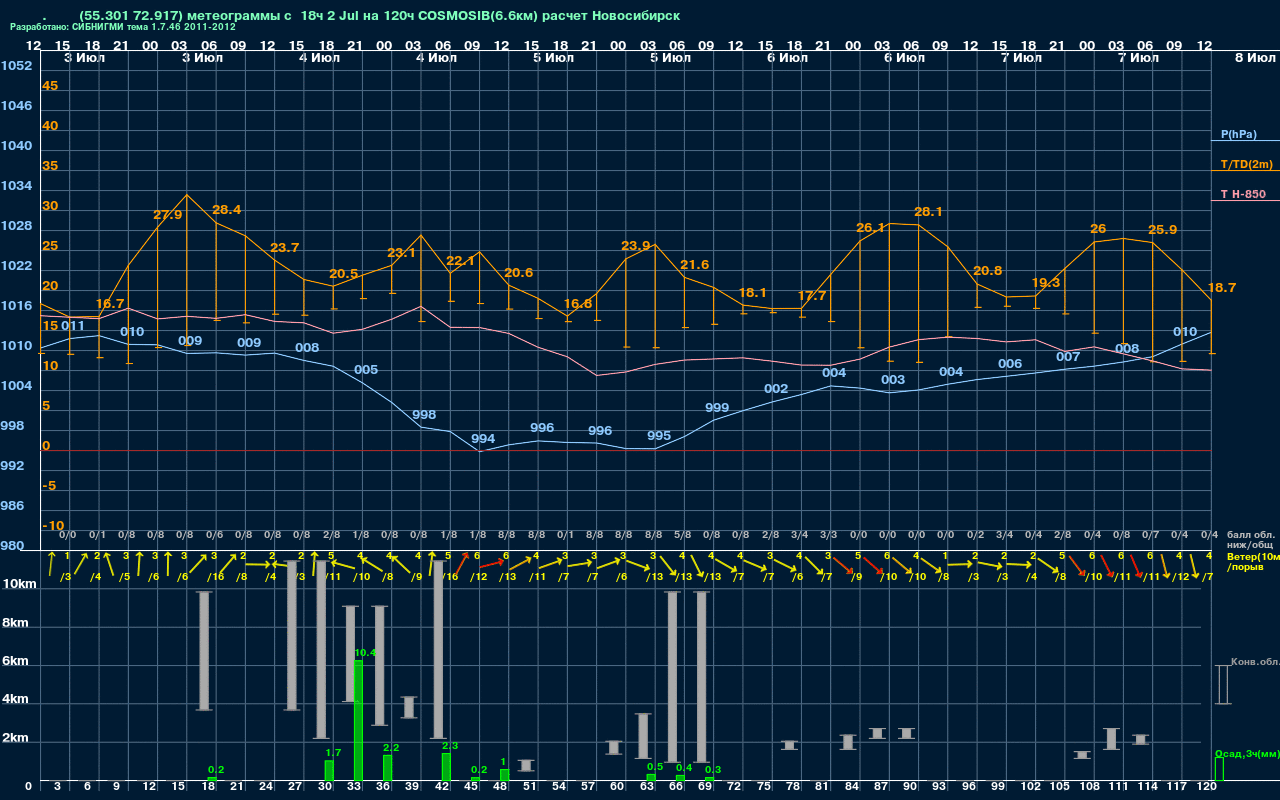Screen dimensions: 1280x800
Task: Click the 0.3 precipitation amount label
Action: [x=713, y=770]
